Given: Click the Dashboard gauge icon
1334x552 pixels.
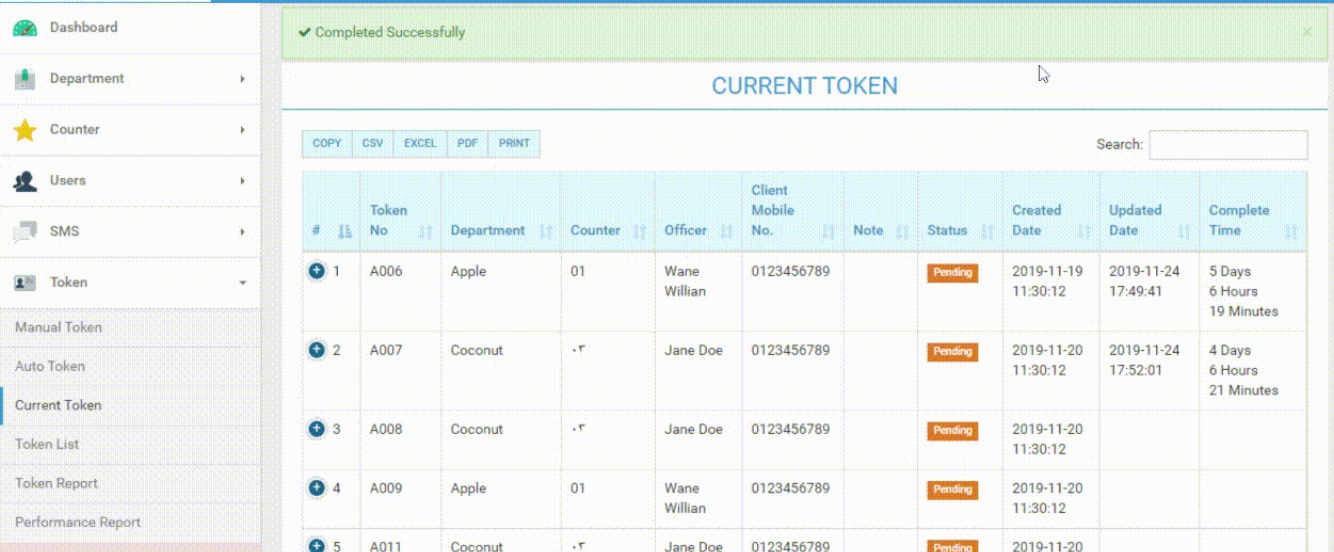Looking at the screenshot, I should point(25,28).
